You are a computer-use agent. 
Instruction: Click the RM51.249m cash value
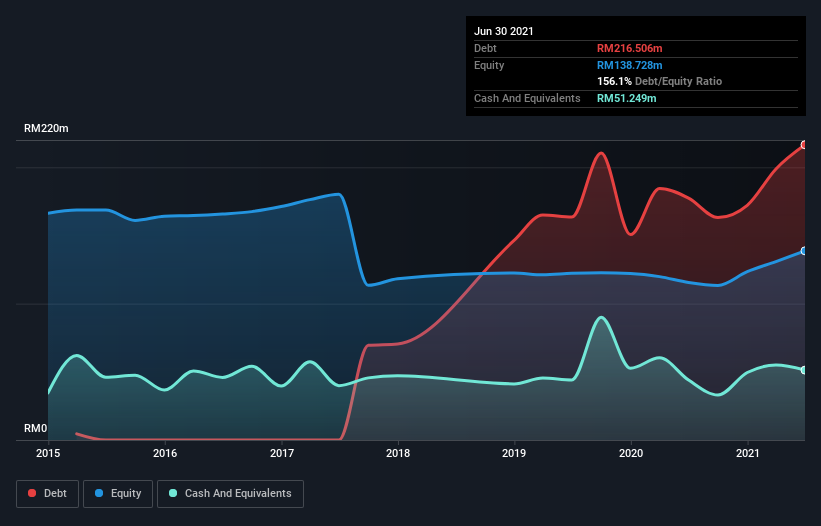coord(626,98)
